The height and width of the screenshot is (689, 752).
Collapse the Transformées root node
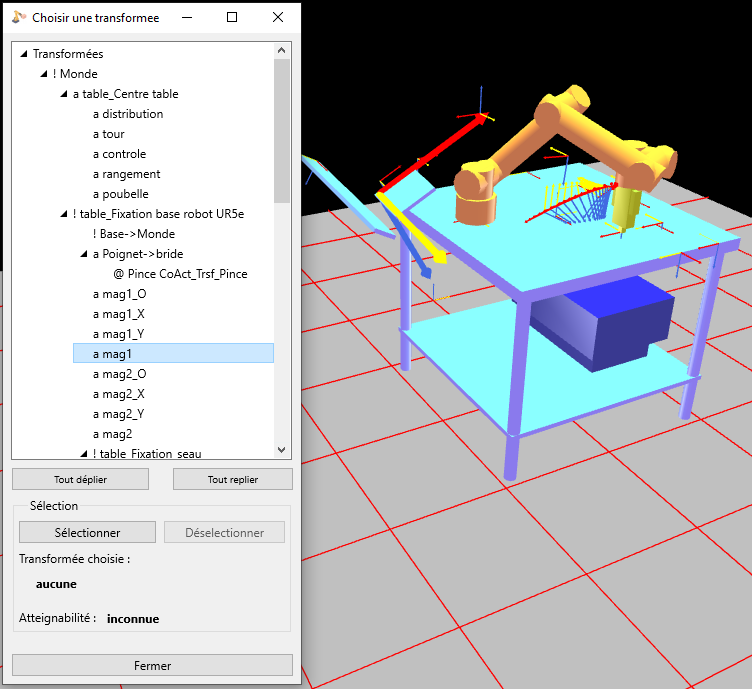point(23,54)
